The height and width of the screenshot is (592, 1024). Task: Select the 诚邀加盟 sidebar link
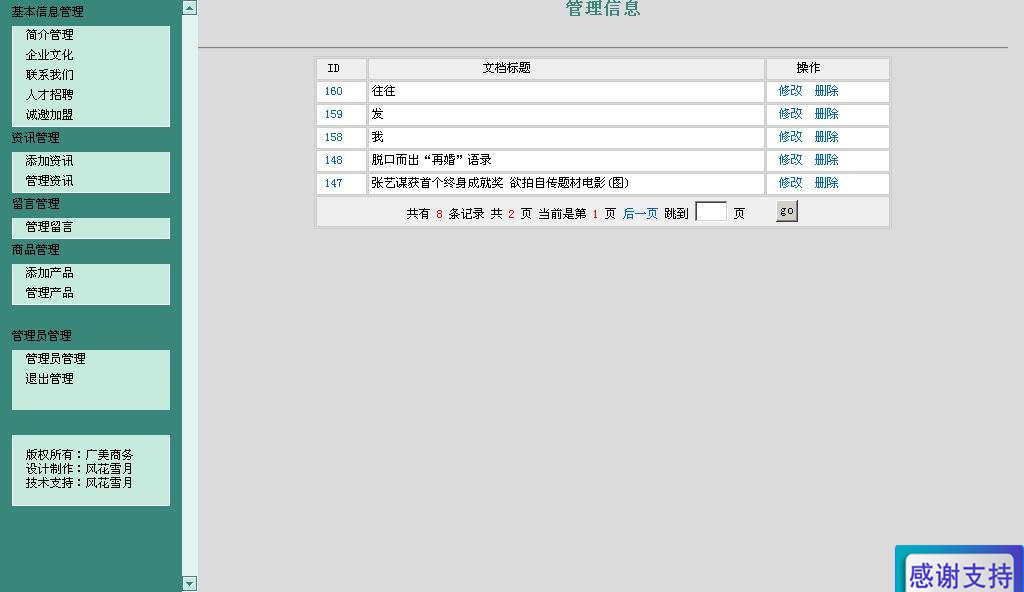[x=50, y=115]
